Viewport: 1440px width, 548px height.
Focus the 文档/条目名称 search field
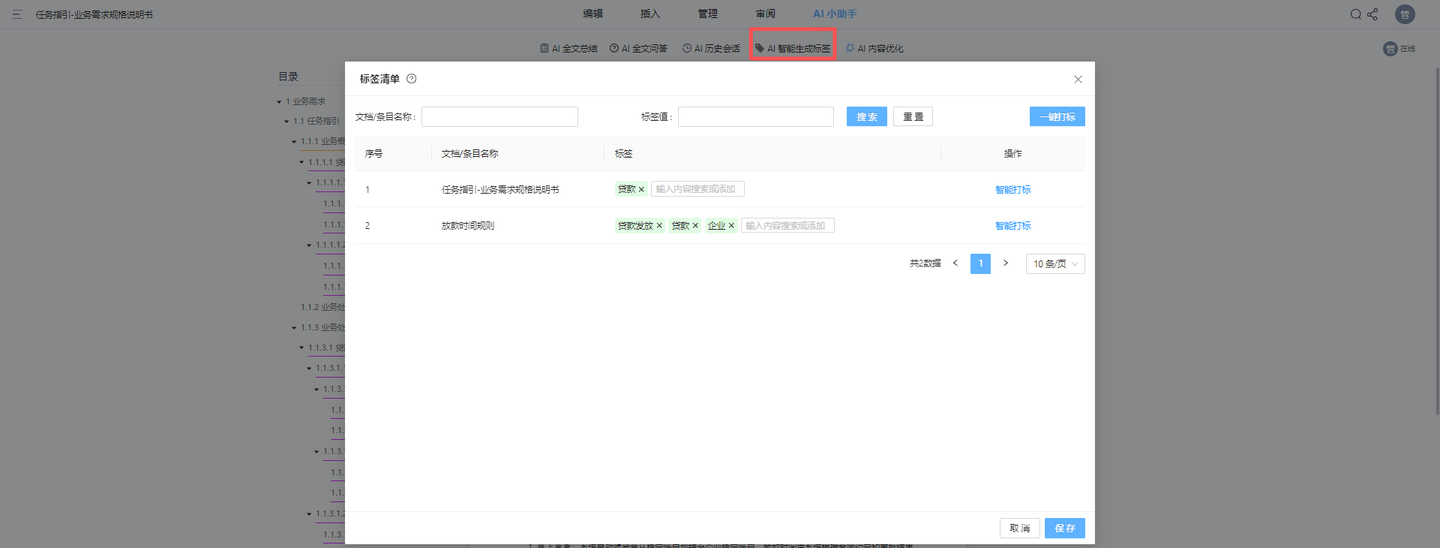500,117
